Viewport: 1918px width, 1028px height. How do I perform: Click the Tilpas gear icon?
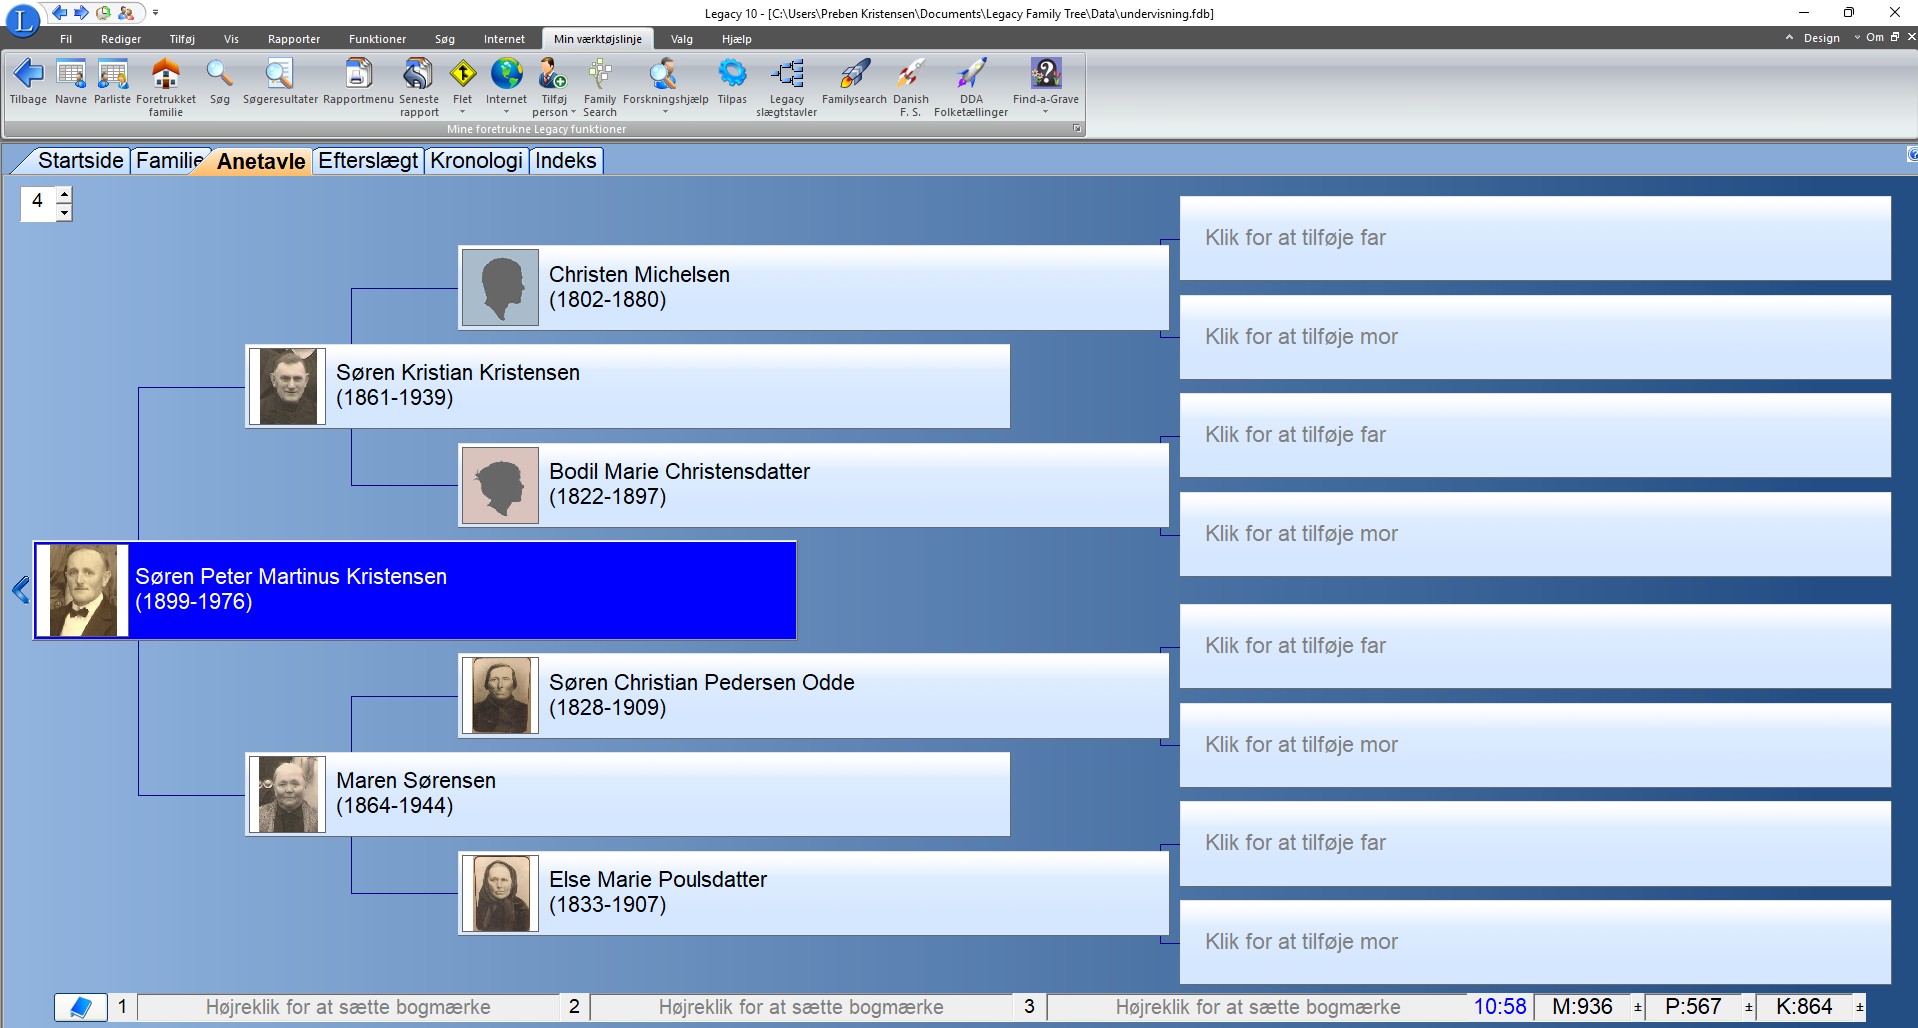732,75
